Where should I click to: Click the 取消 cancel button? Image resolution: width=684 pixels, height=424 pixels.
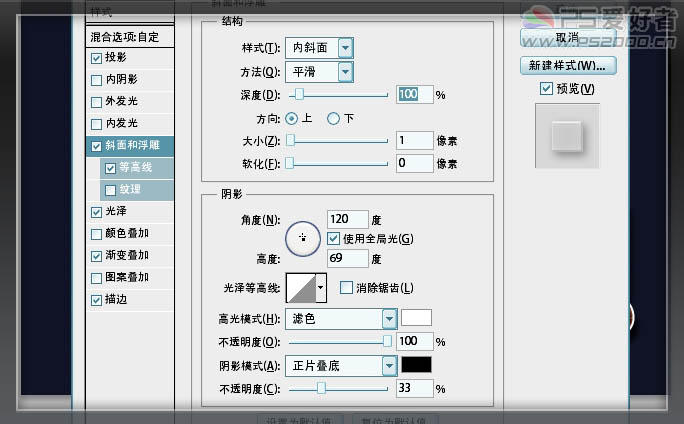coord(568,38)
